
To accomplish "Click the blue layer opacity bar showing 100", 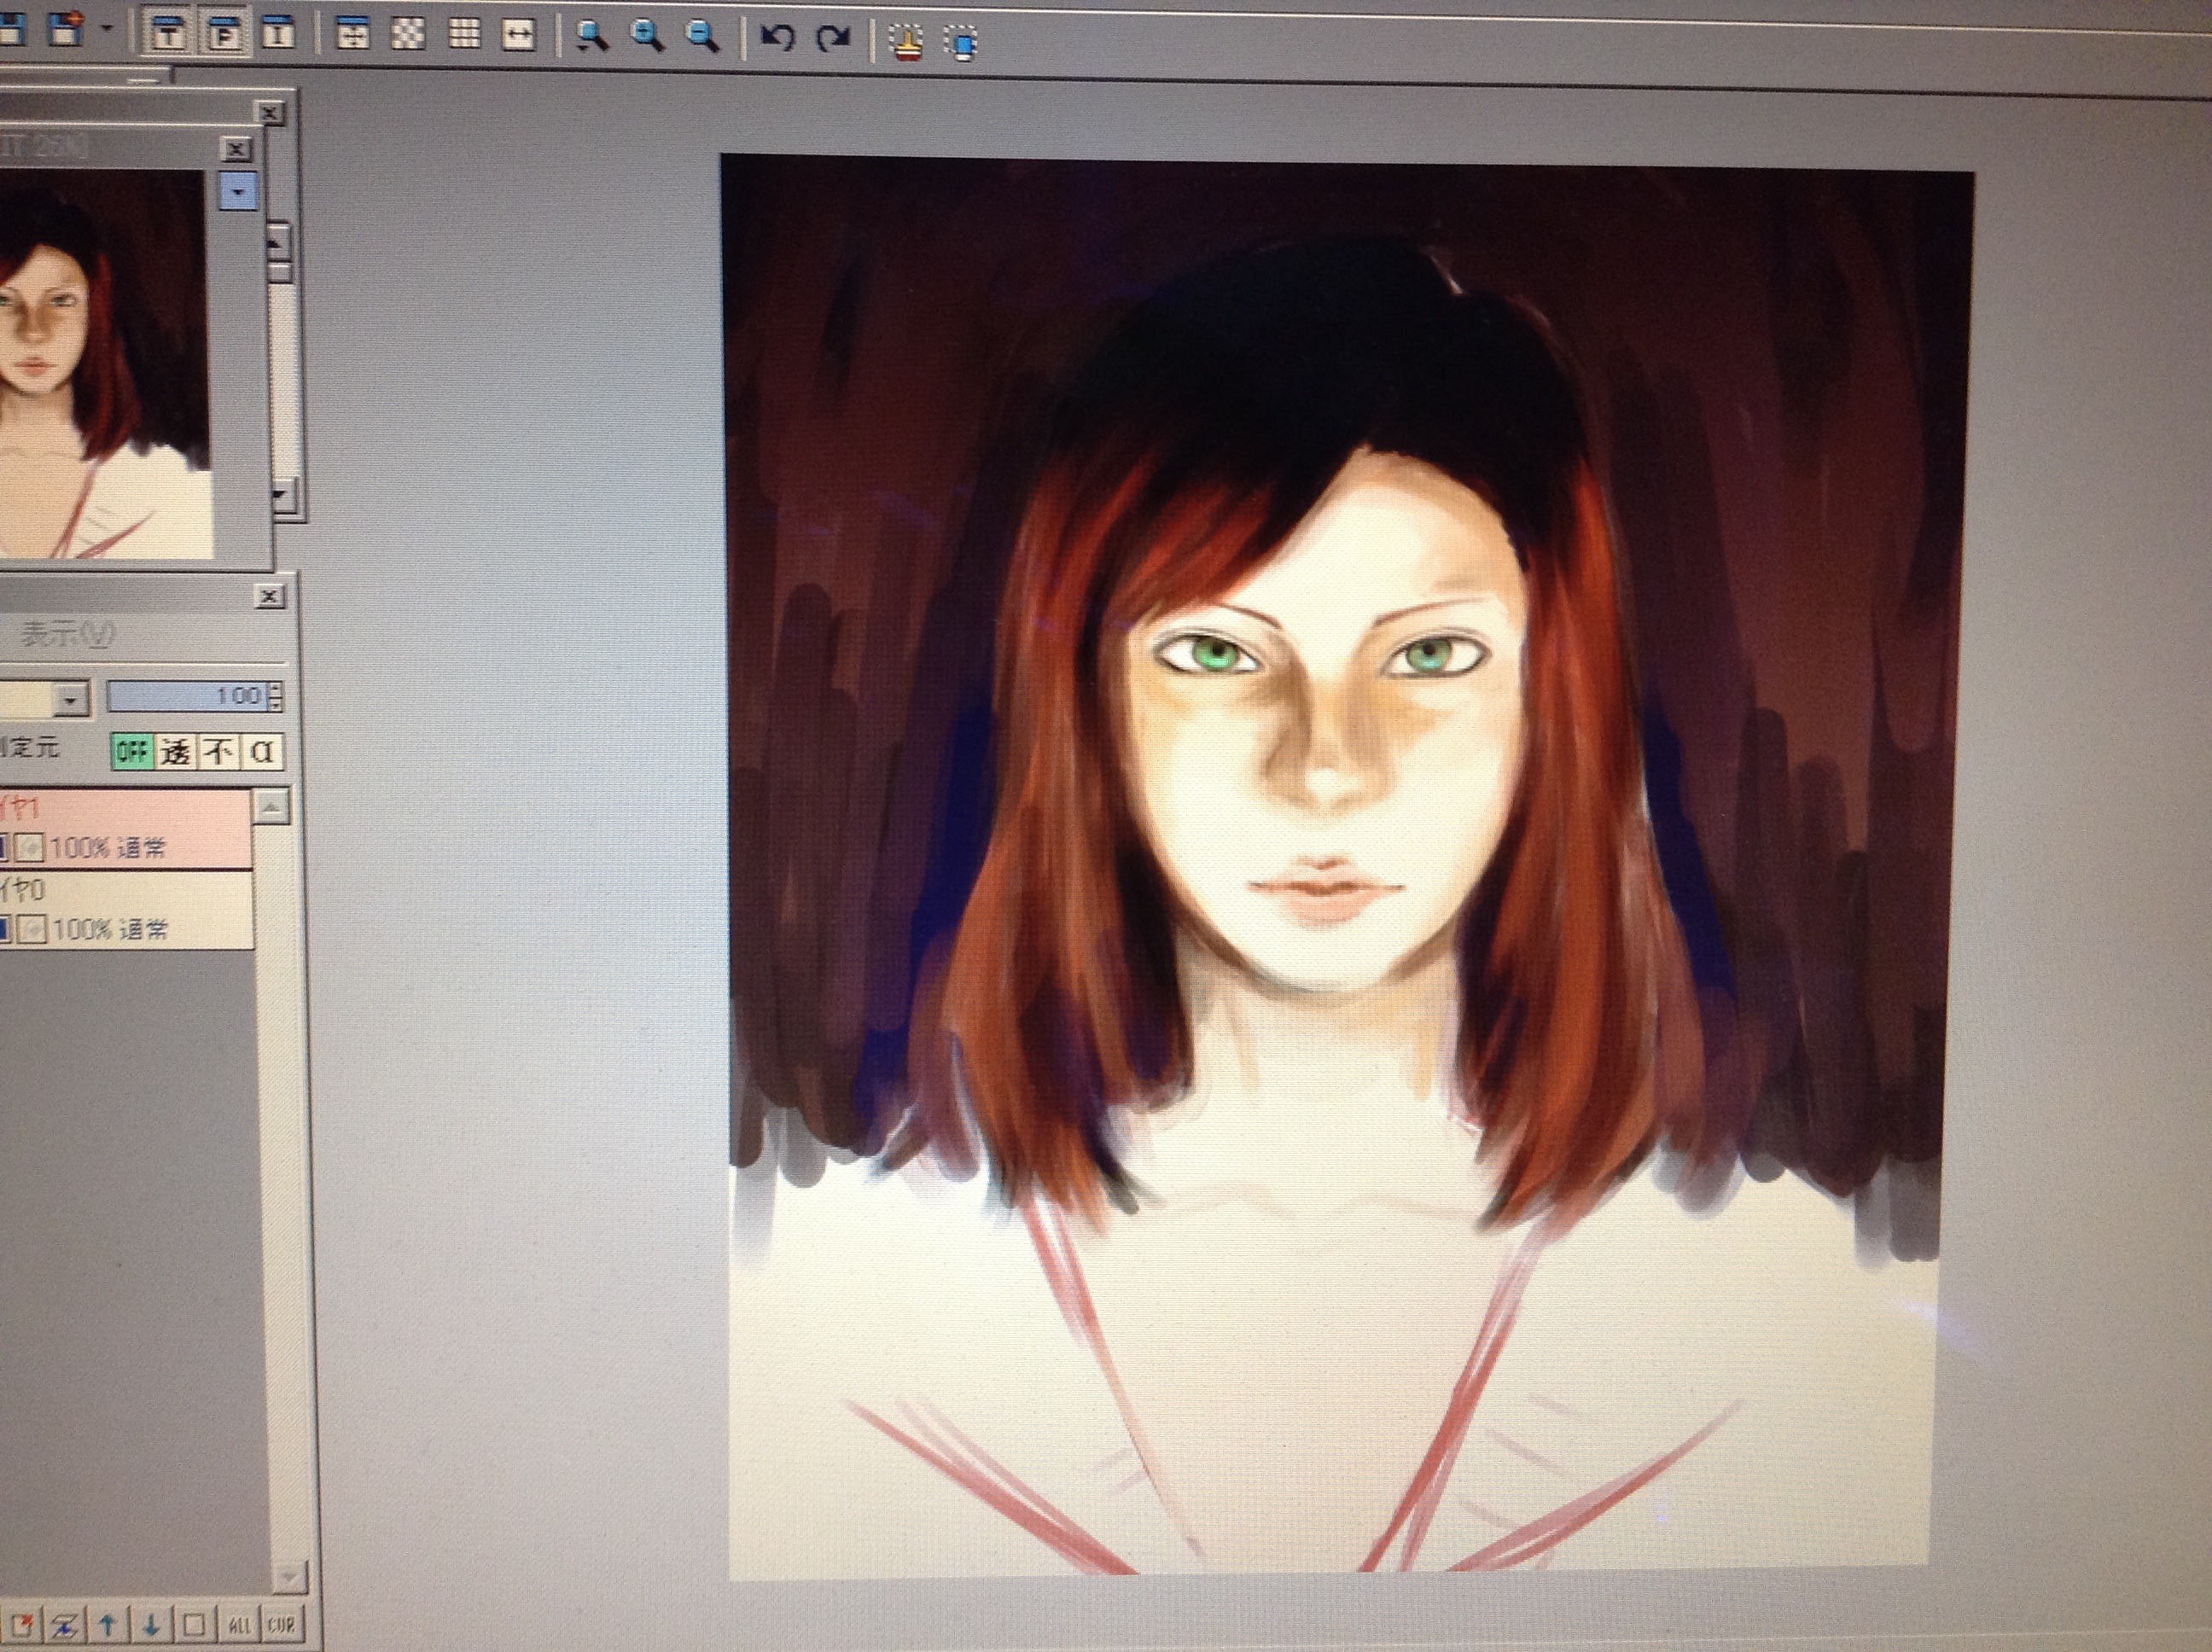I will [x=187, y=696].
